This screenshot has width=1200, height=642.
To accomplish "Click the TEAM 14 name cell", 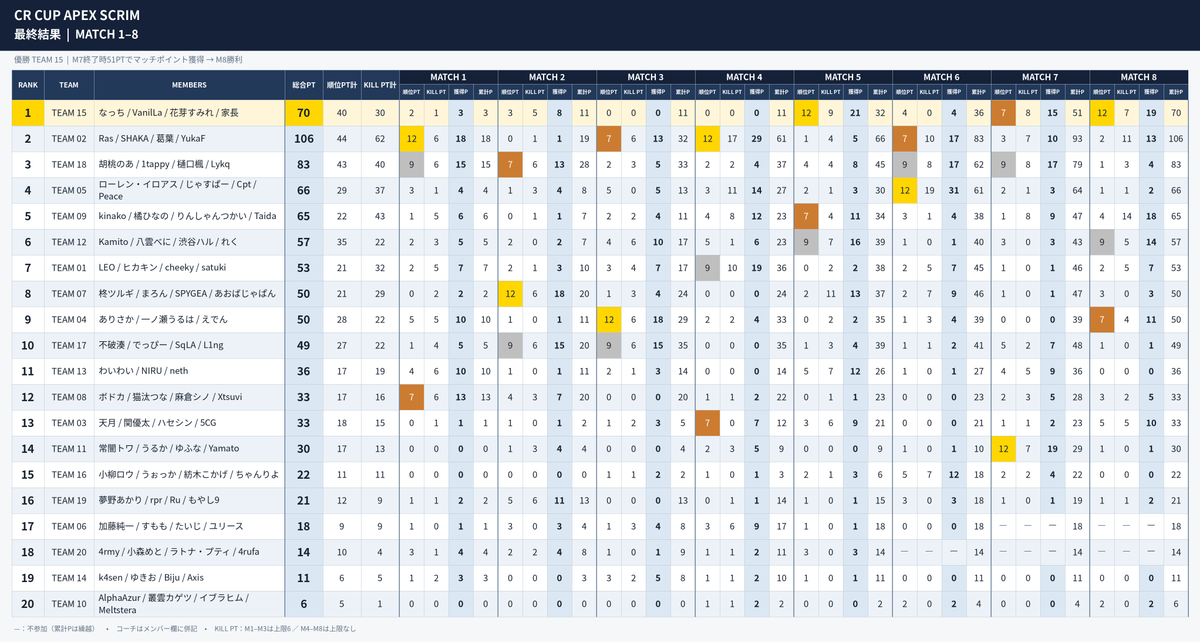I will [69, 579].
